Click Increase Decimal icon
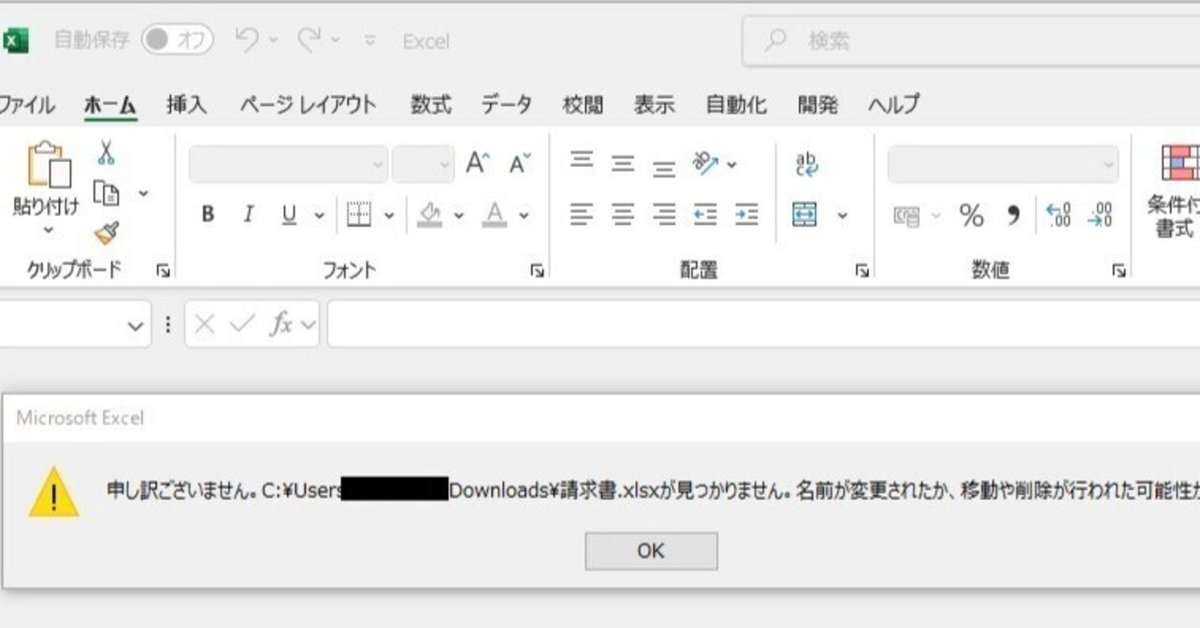Viewport: 1200px width, 628px height. (x=1058, y=214)
